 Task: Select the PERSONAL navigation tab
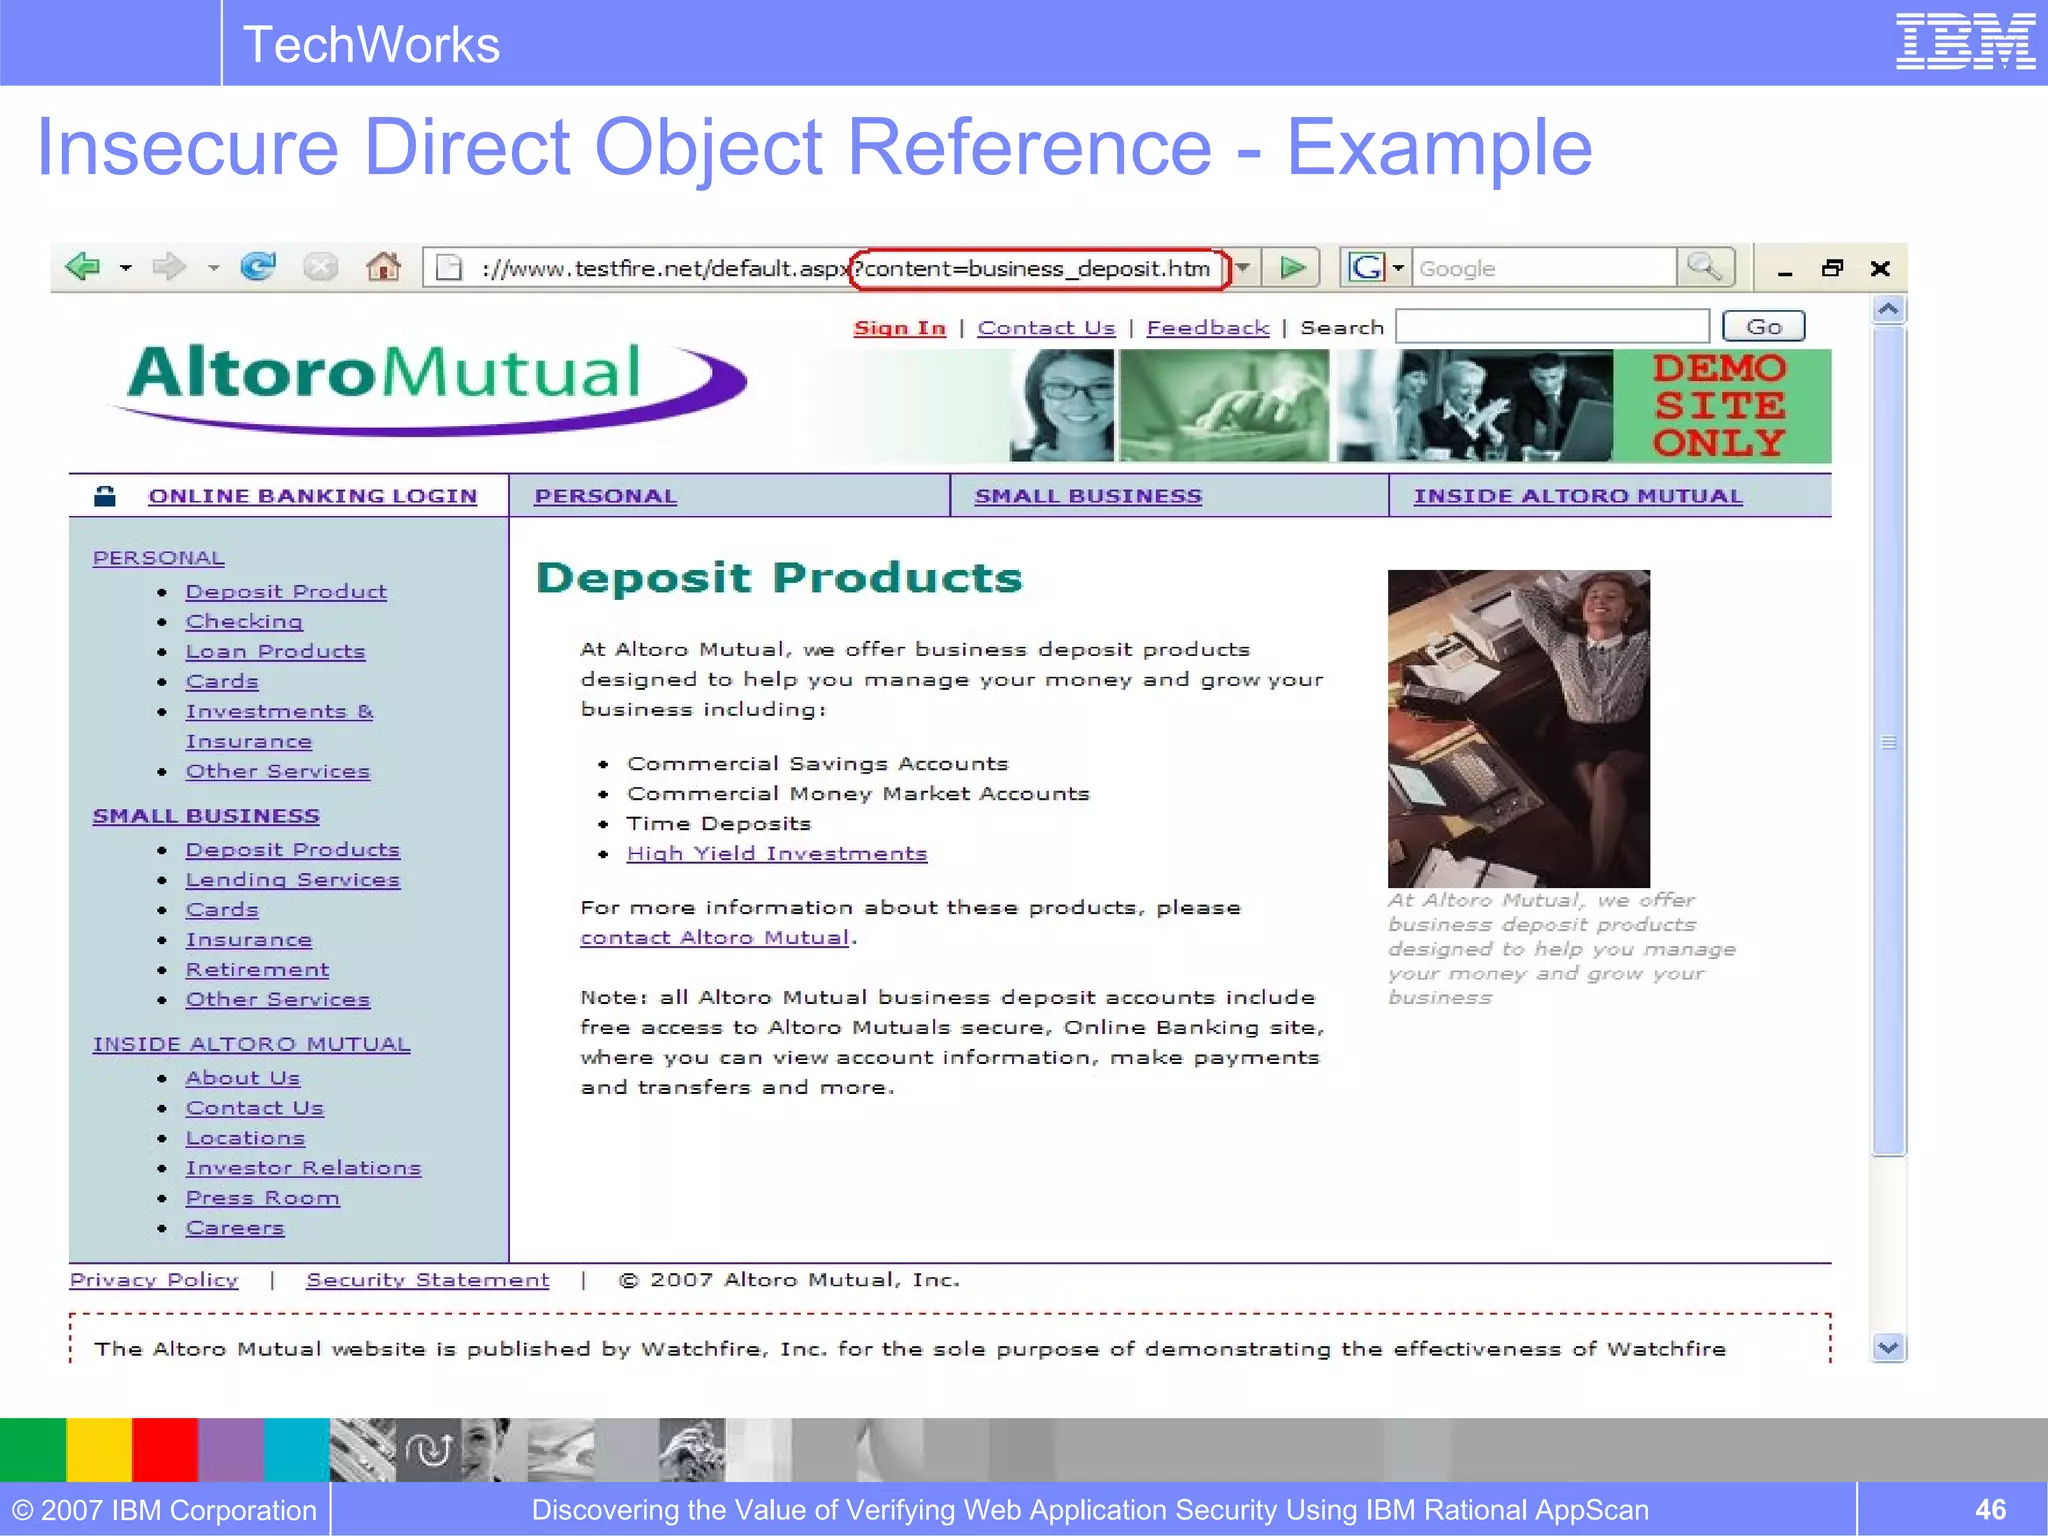click(x=606, y=496)
